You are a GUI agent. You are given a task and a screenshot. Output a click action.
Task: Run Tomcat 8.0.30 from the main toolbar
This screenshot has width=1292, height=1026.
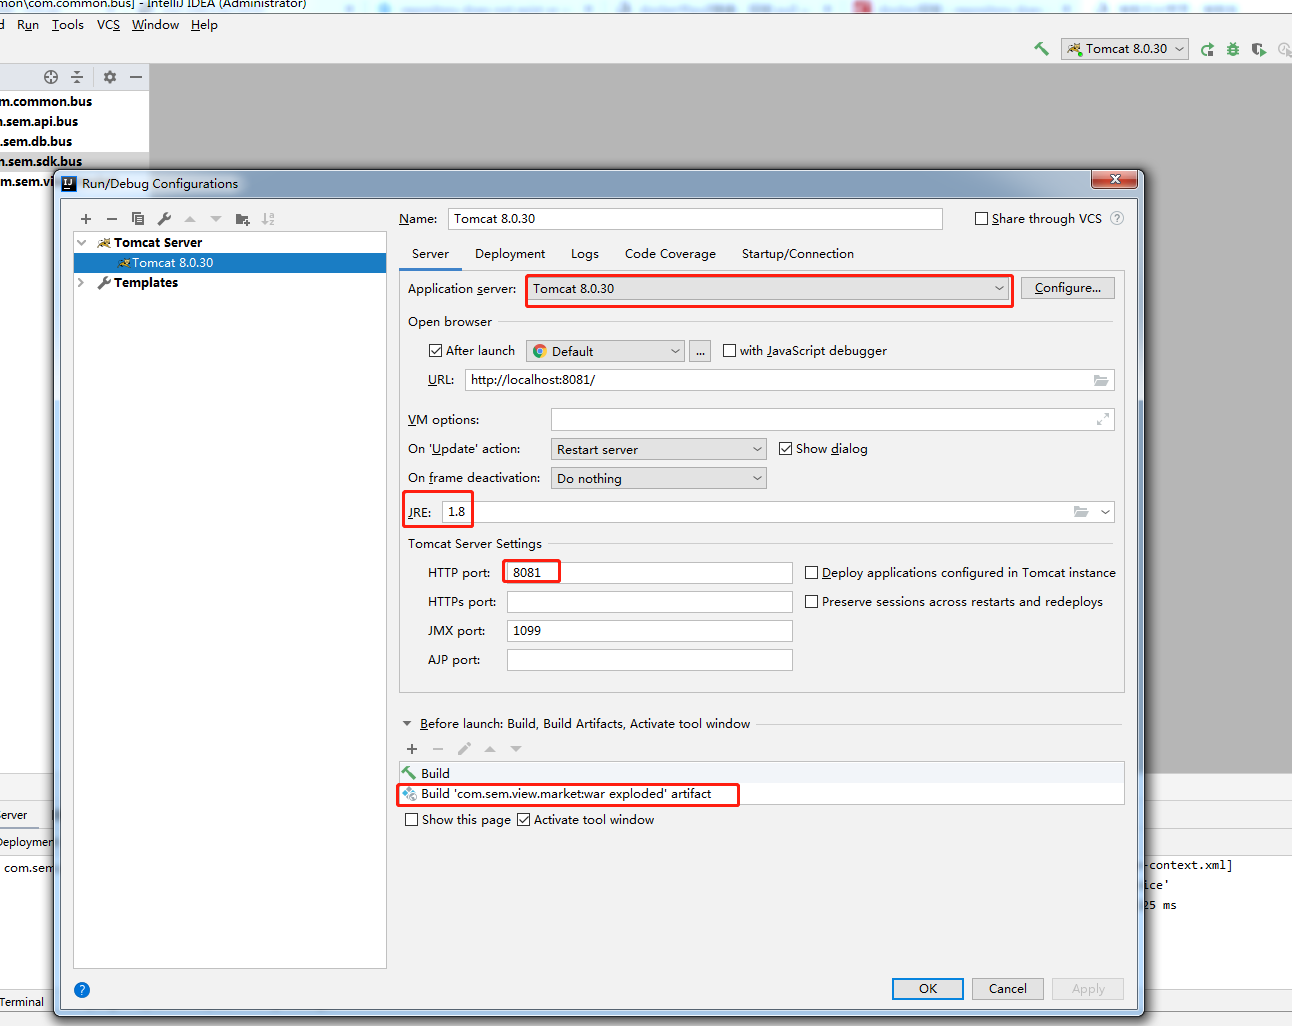click(1207, 49)
